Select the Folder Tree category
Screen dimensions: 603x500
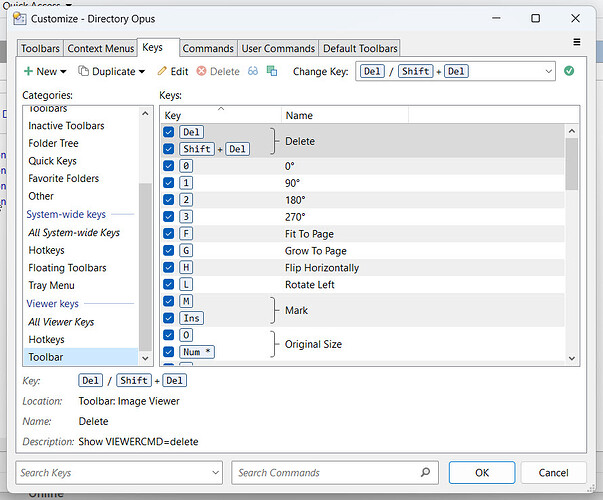(80, 143)
